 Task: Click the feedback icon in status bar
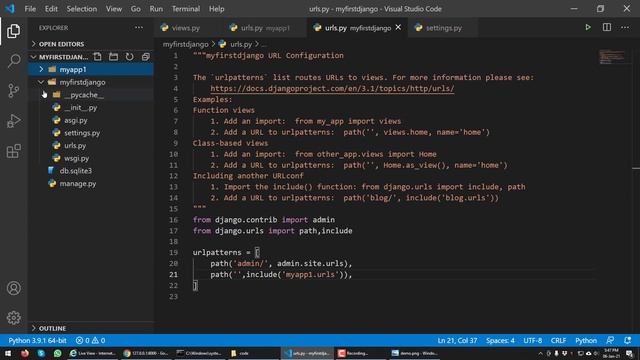(610, 340)
